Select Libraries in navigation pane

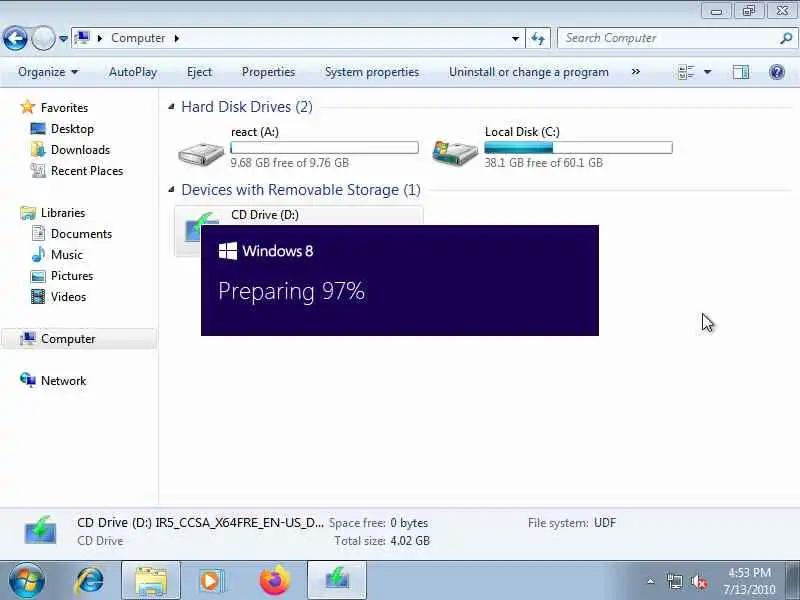pyautogui.click(x=63, y=212)
